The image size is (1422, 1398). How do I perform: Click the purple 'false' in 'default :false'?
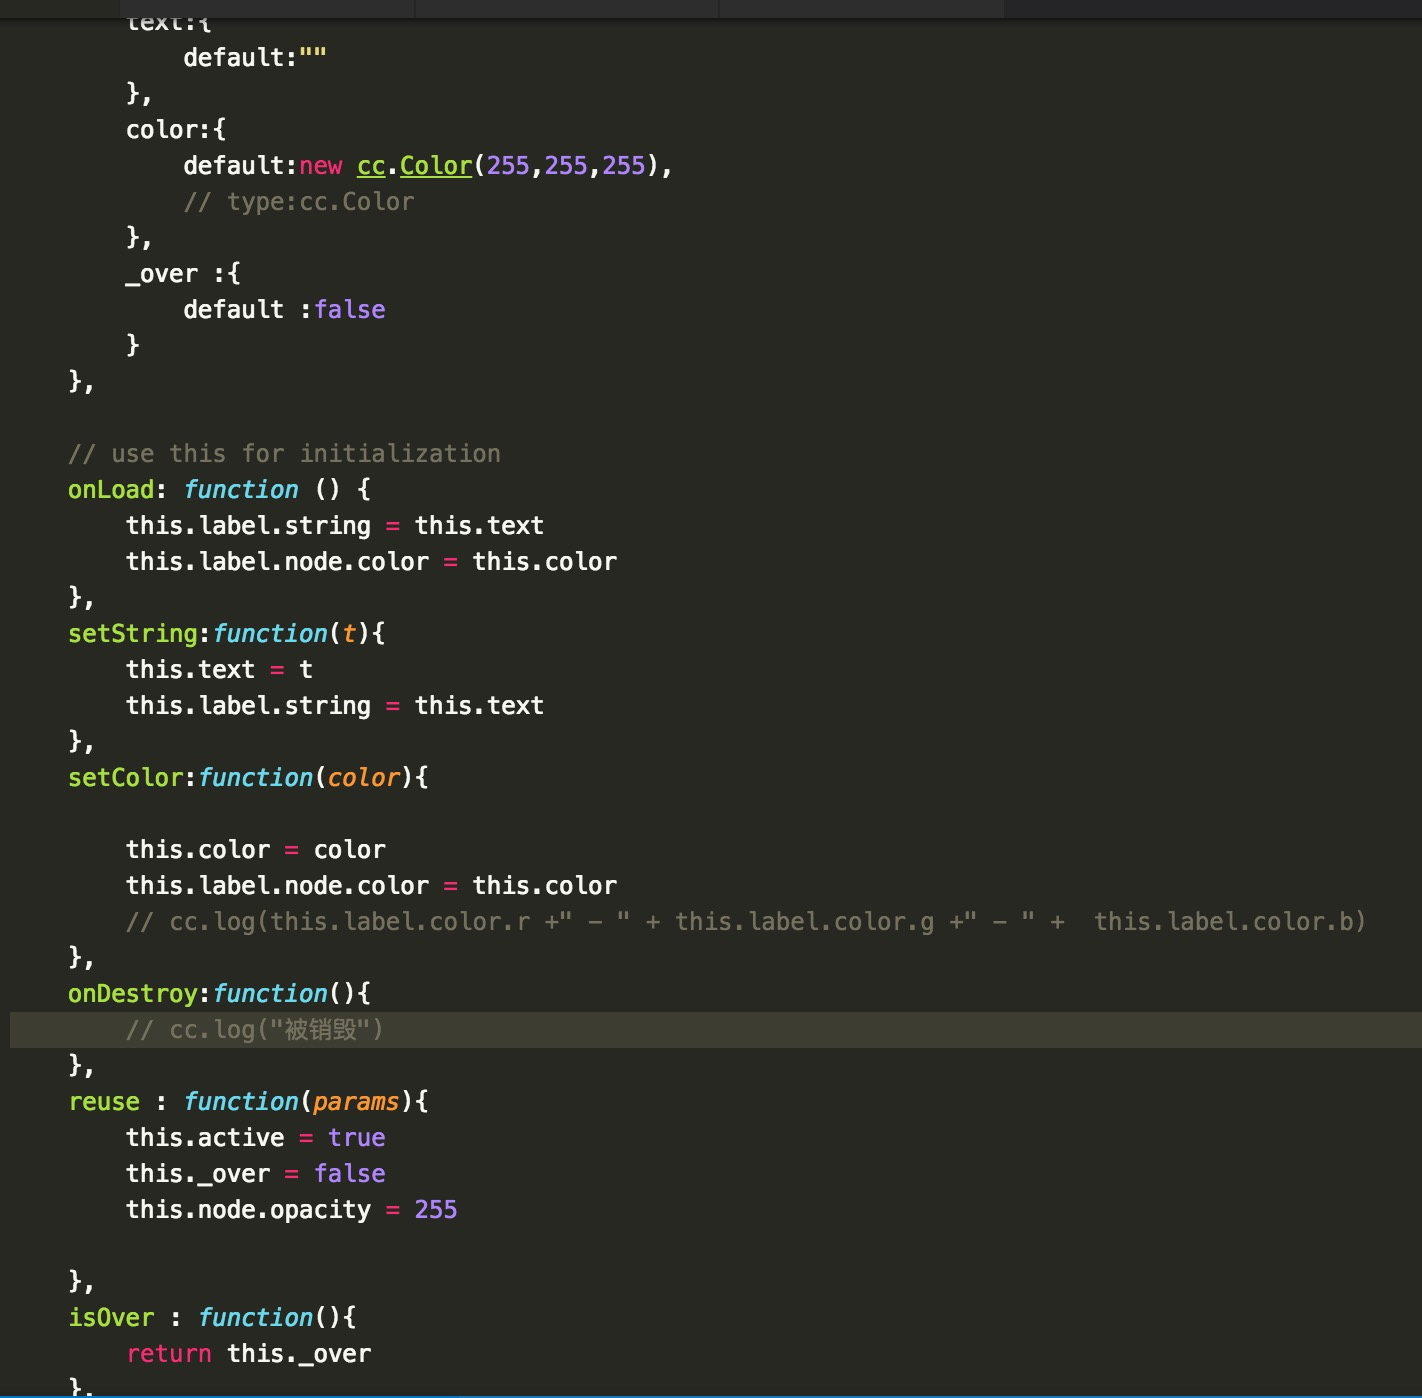coord(350,310)
